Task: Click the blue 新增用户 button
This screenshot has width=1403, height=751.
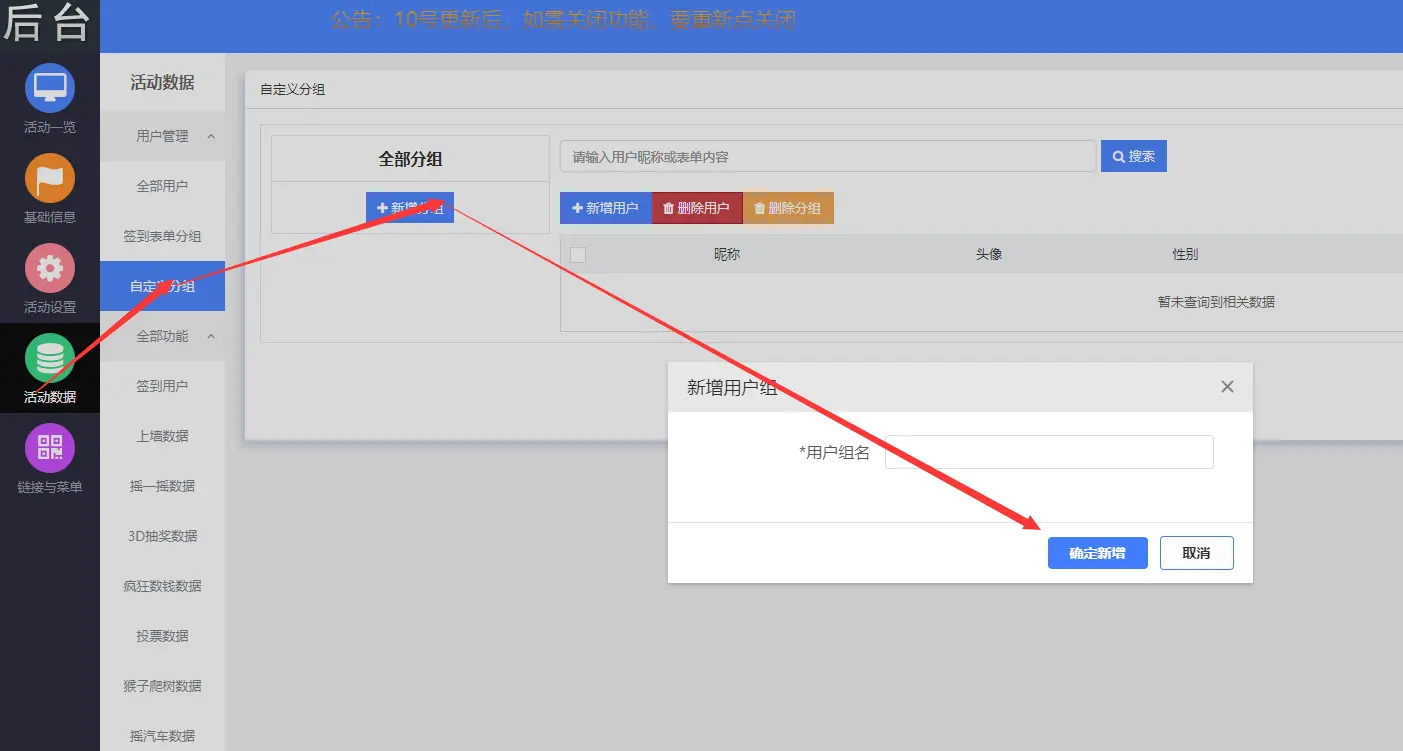Action: (605, 208)
